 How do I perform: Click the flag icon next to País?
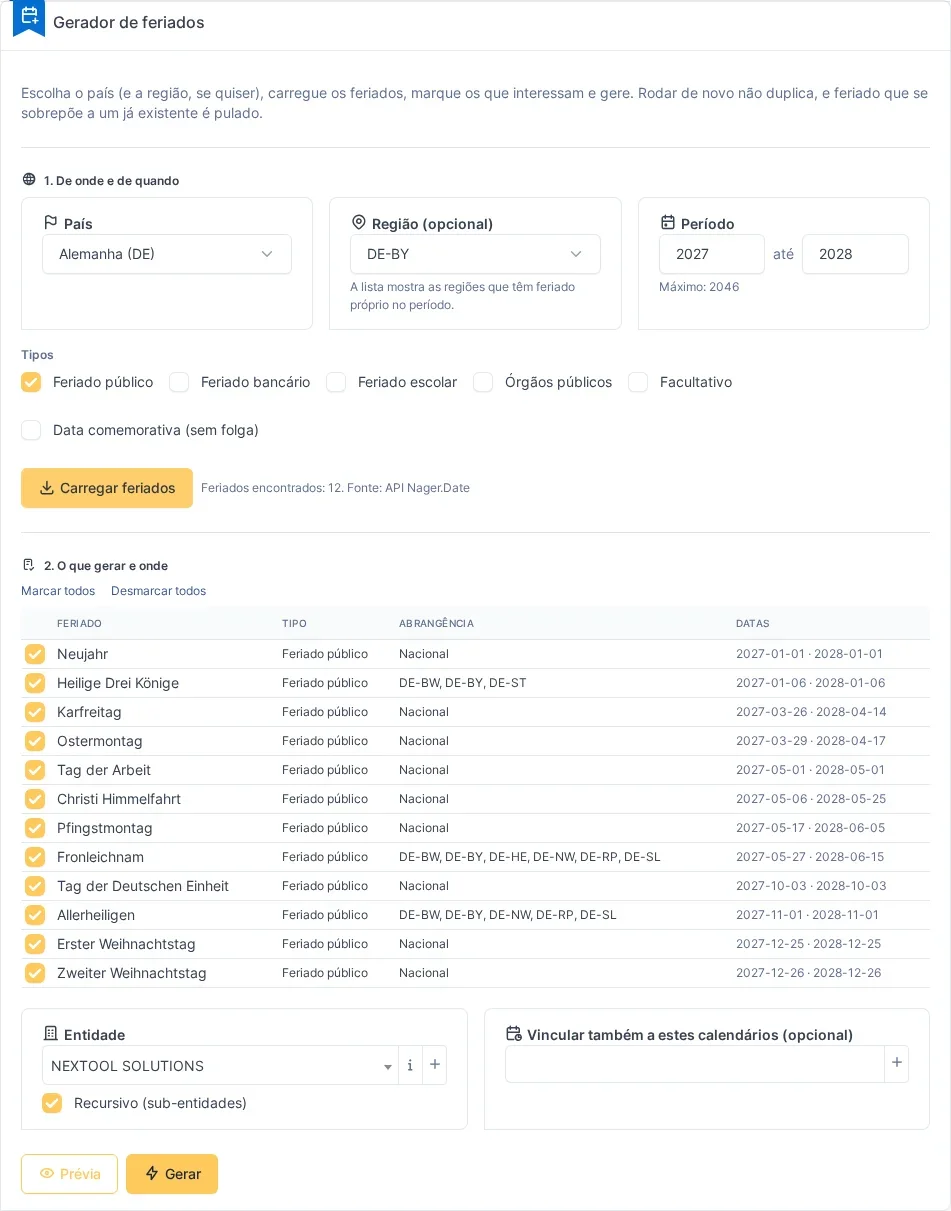(x=50, y=223)
